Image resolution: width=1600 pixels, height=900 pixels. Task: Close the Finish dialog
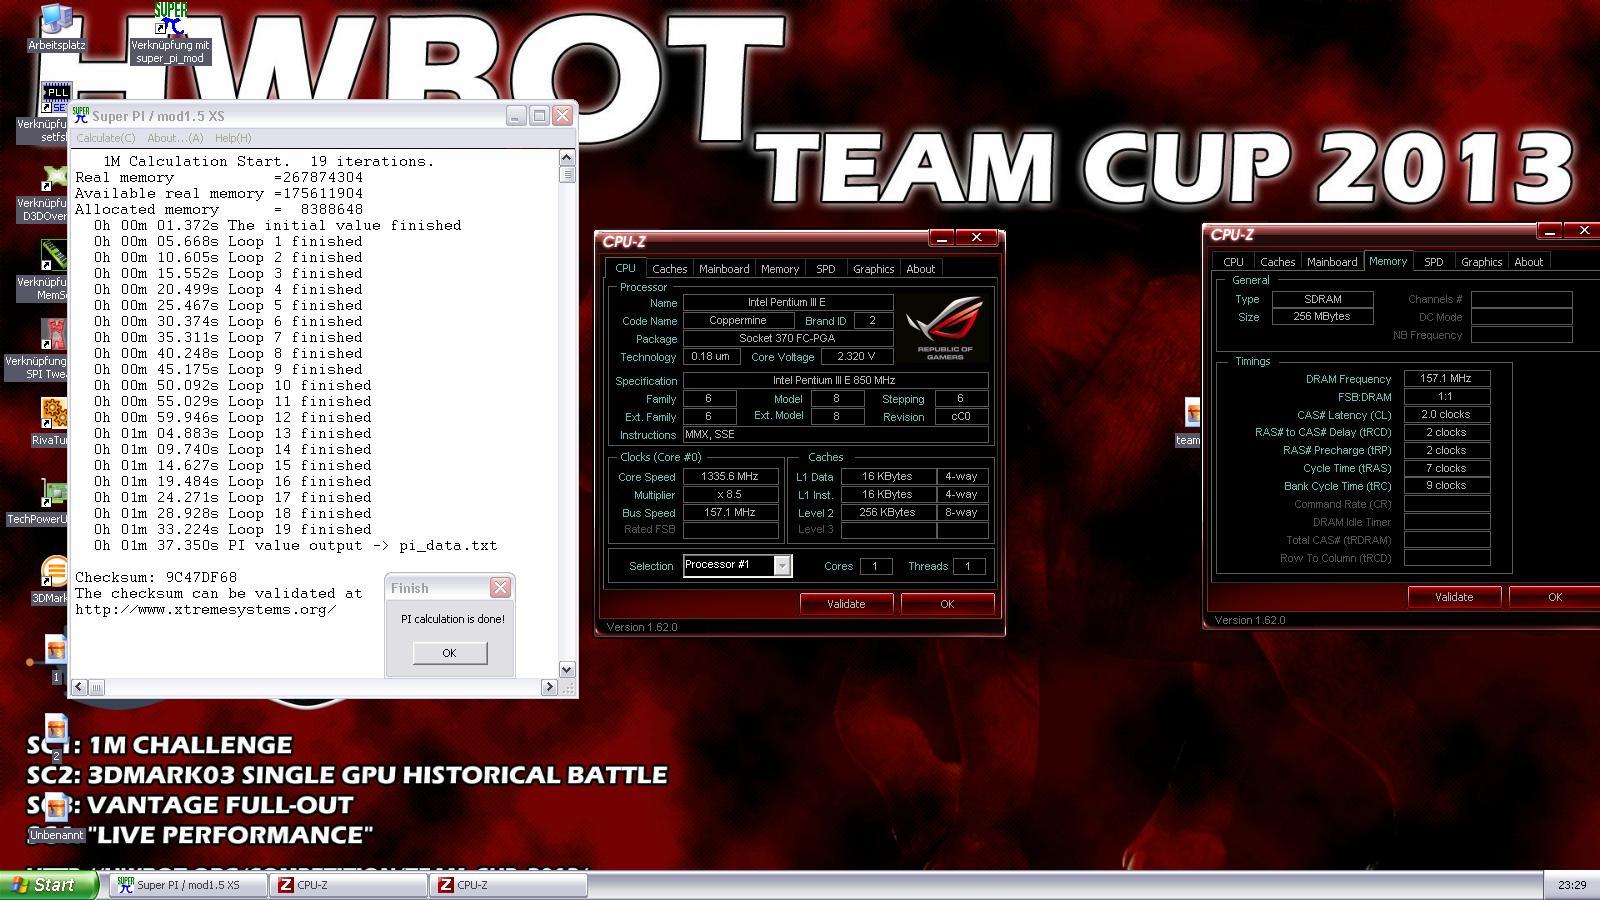click(500, 587)
